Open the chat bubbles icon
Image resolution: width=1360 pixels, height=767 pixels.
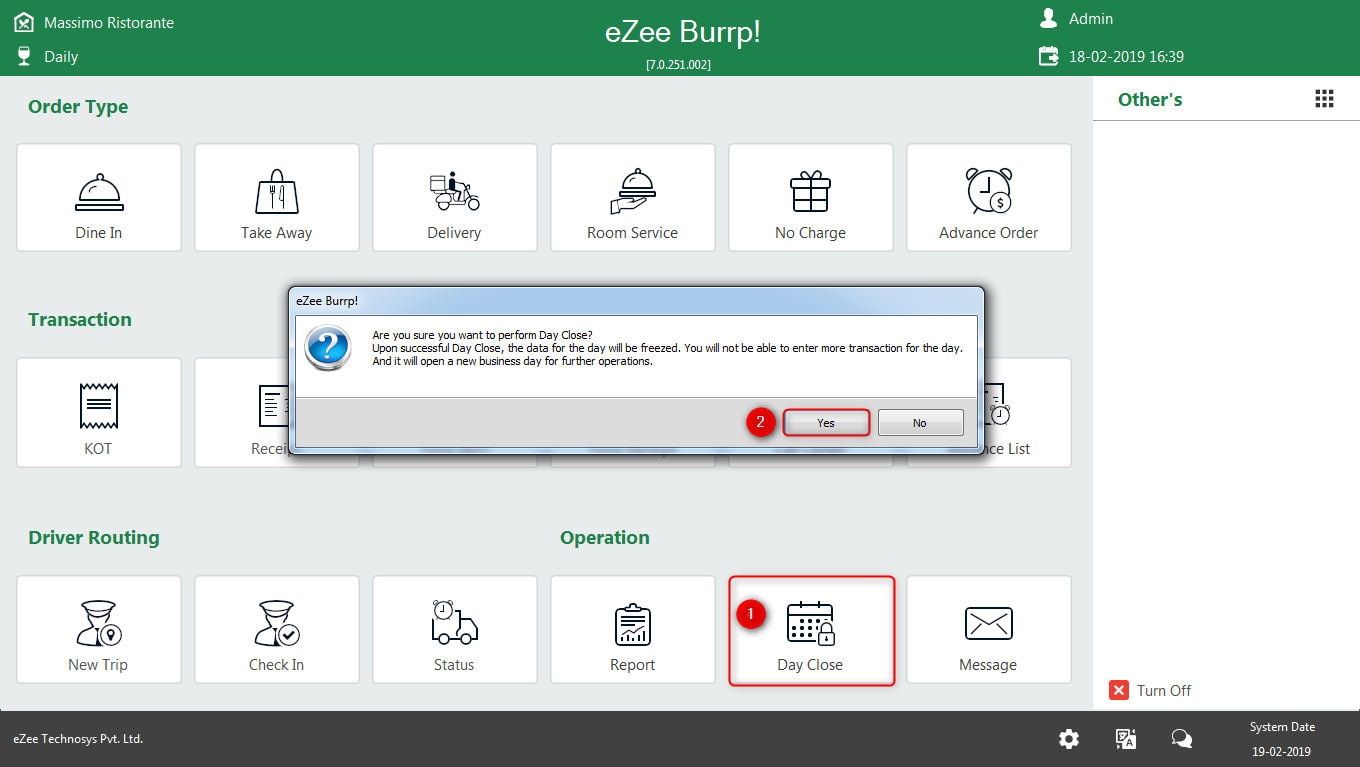pyautogui.click(x=1182, y=739)
